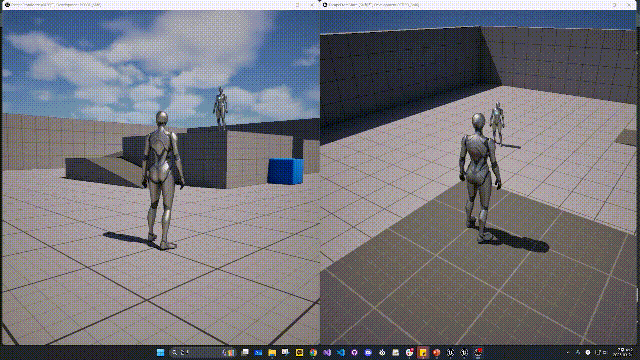The image size is (640, 360).
Task: Open Visual Studio purple icon in taskbar
Action: pyautogui.click(x=327, y=353)
